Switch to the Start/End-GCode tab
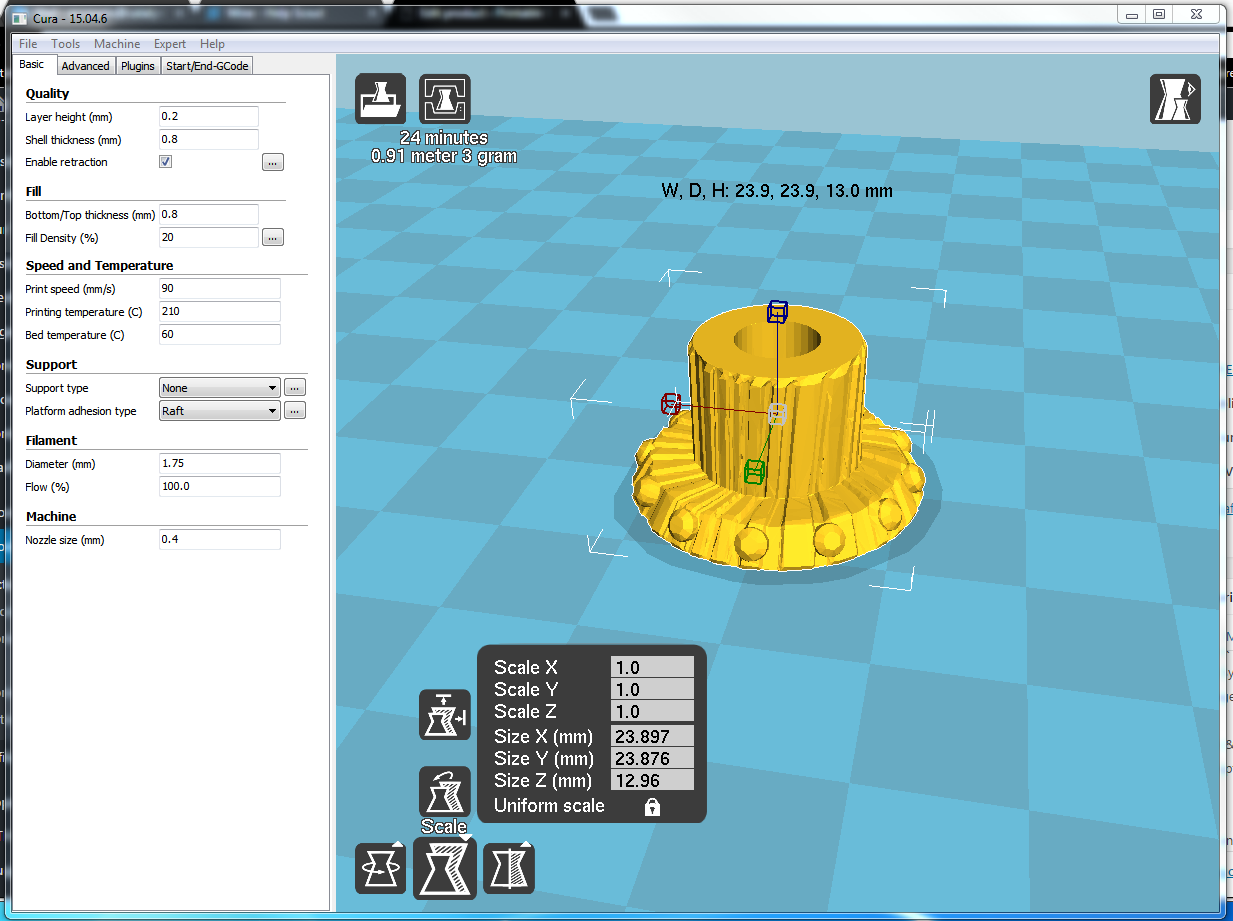 pyautogui.click(x=206, y=66)
